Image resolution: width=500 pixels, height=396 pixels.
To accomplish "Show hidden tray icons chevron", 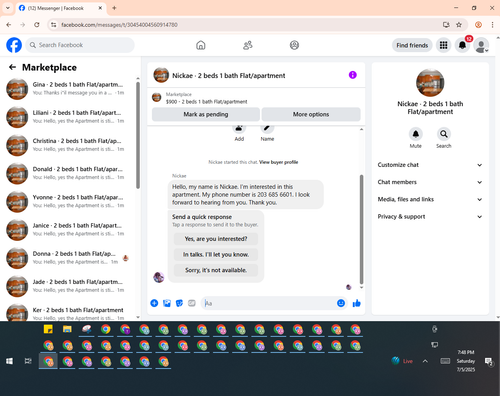I will 425,361.
